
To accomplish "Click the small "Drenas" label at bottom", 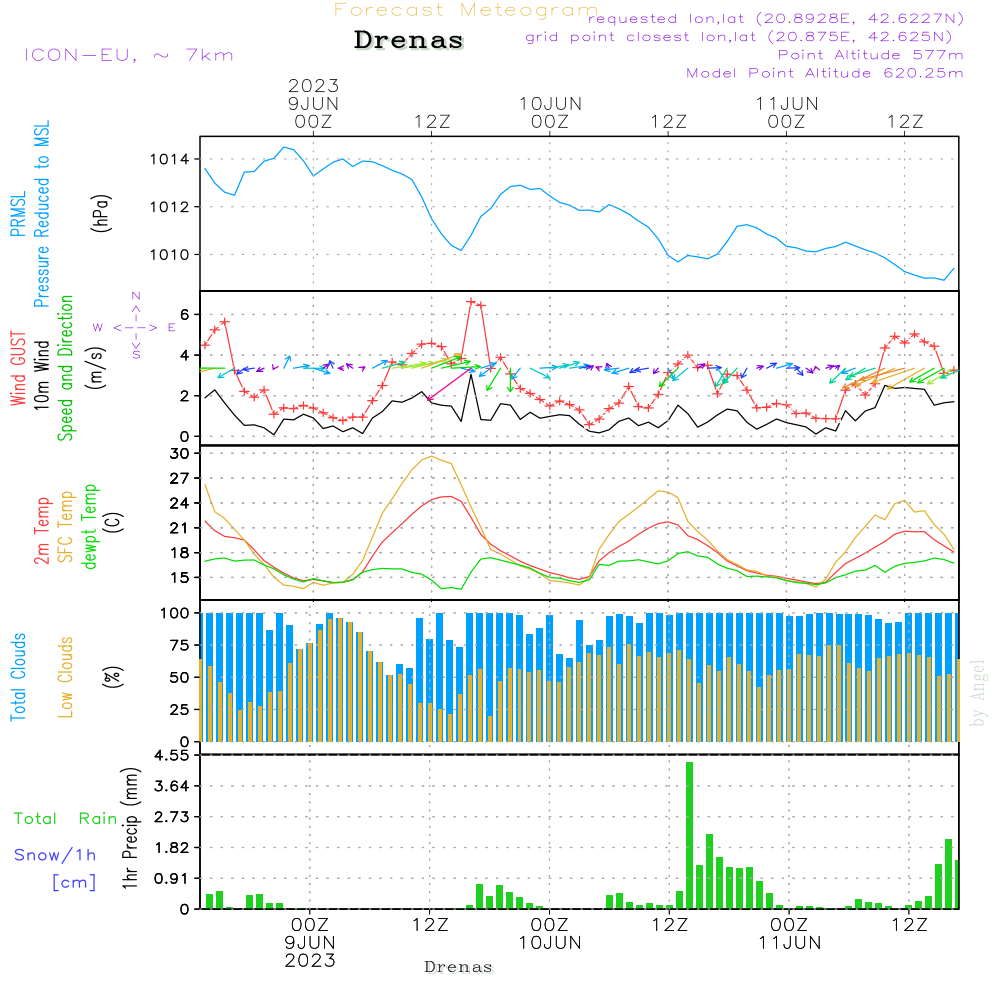I will (x=459, y=967).
